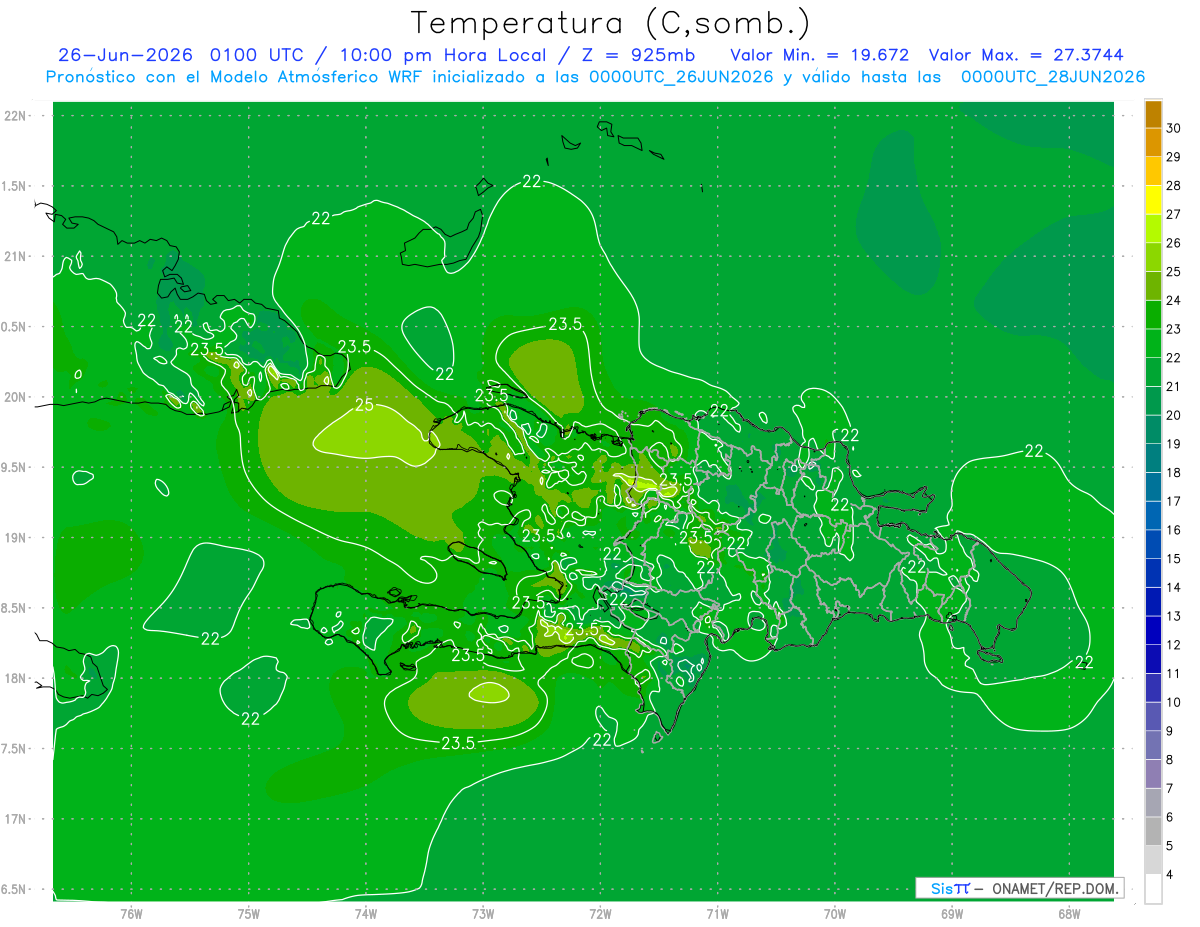Click legend value "13"
This screenshot has width=1200, height=927.
[x=1174, y=616]
